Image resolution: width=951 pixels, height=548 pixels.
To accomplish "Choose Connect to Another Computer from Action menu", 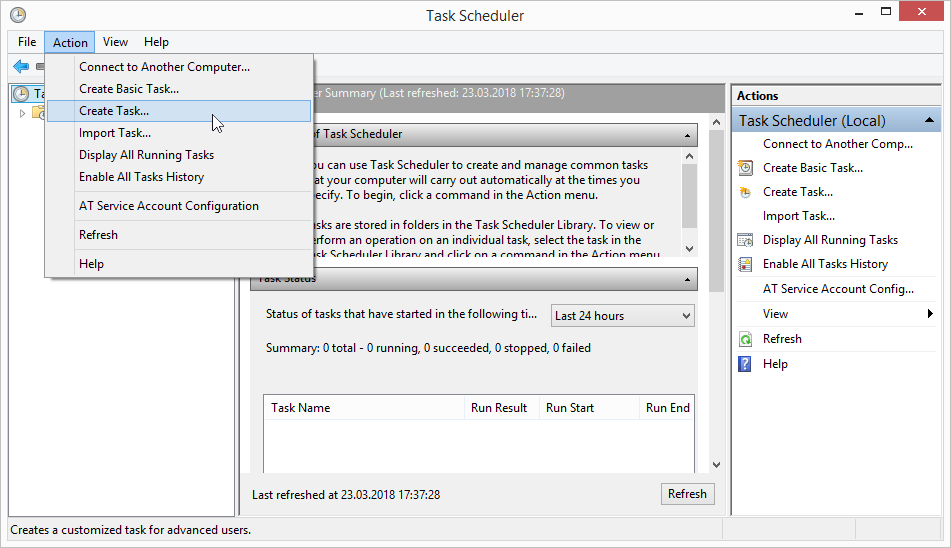I will (179, 67).
